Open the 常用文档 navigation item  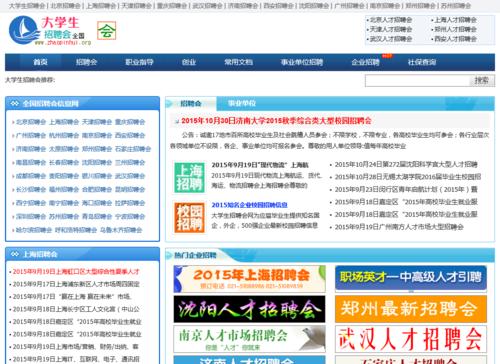[238, 62]
